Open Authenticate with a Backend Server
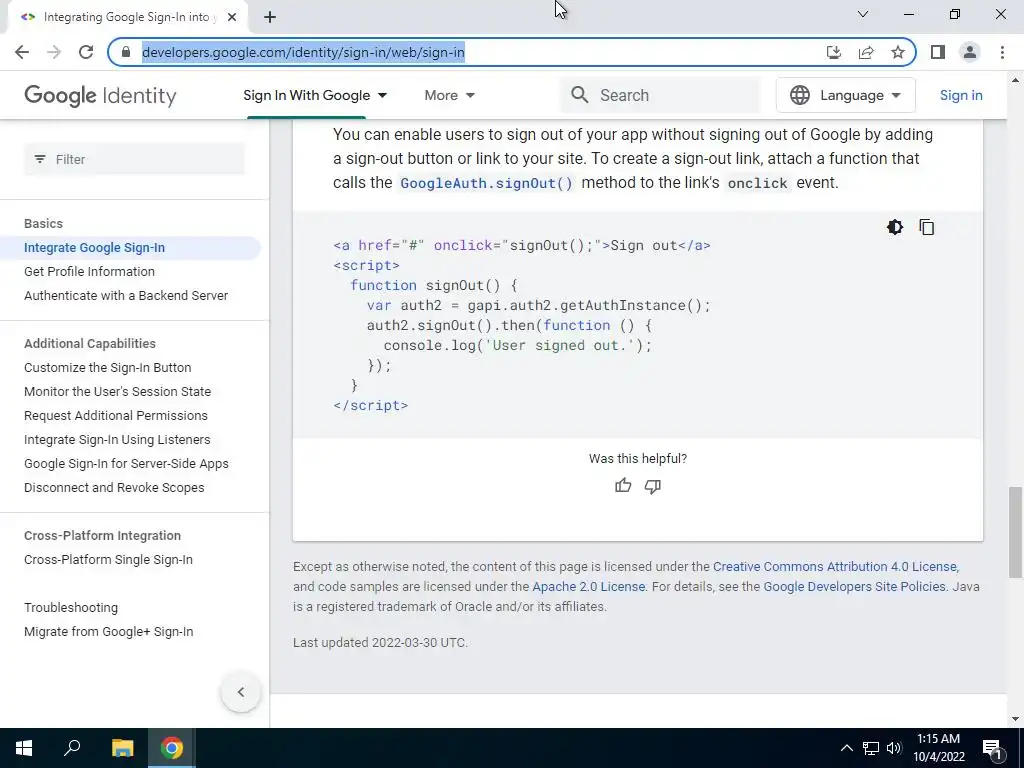Viewport: 1024px width, 768px height. [x=126, y=296]
